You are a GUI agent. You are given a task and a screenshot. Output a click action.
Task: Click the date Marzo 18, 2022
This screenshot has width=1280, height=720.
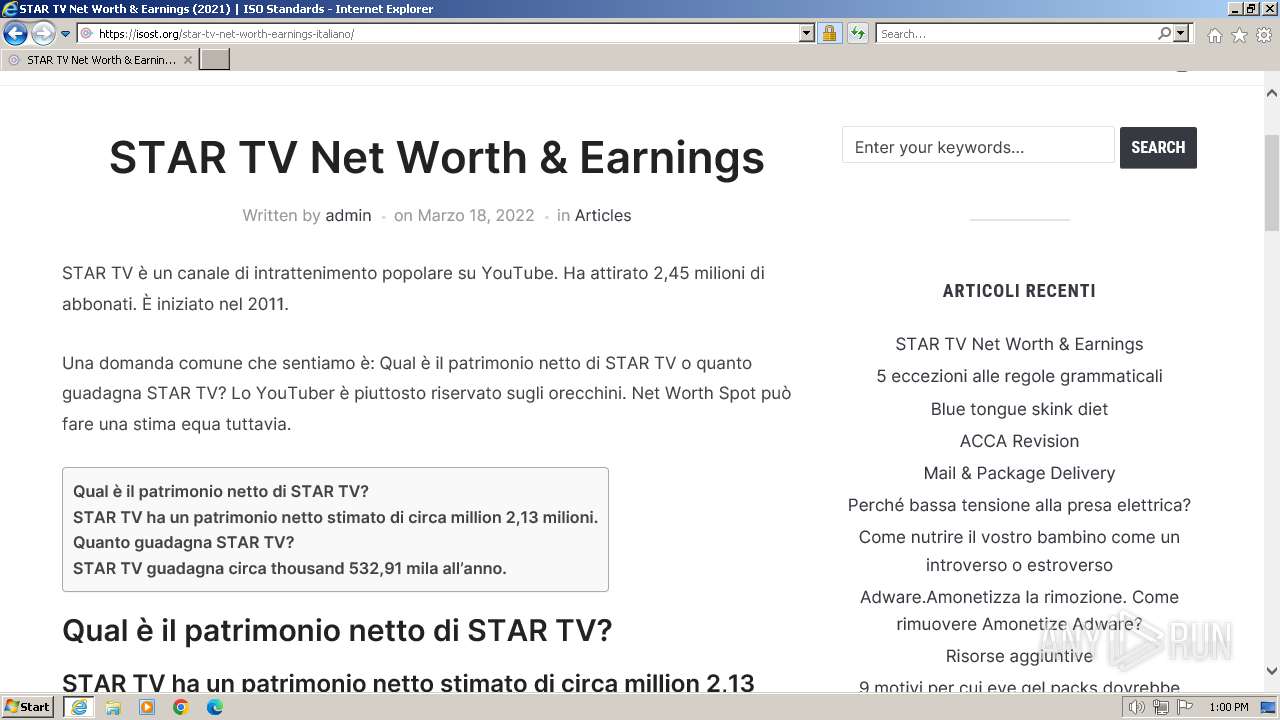click(476, 215)
